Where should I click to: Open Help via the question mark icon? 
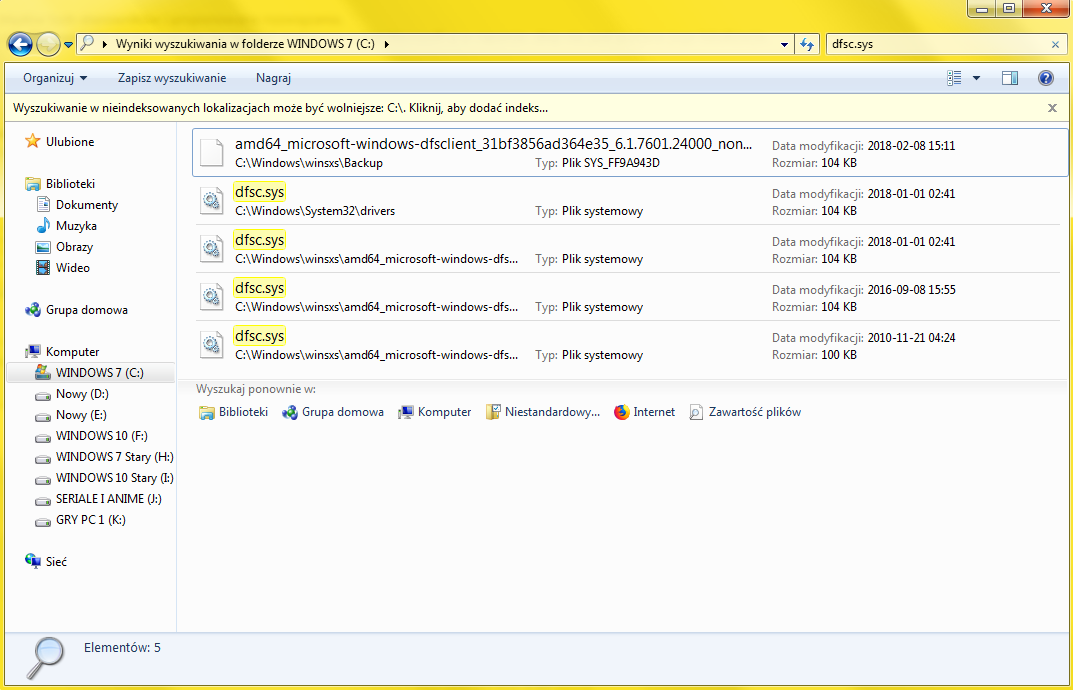pyautogui.click(x=1046, y=78)
